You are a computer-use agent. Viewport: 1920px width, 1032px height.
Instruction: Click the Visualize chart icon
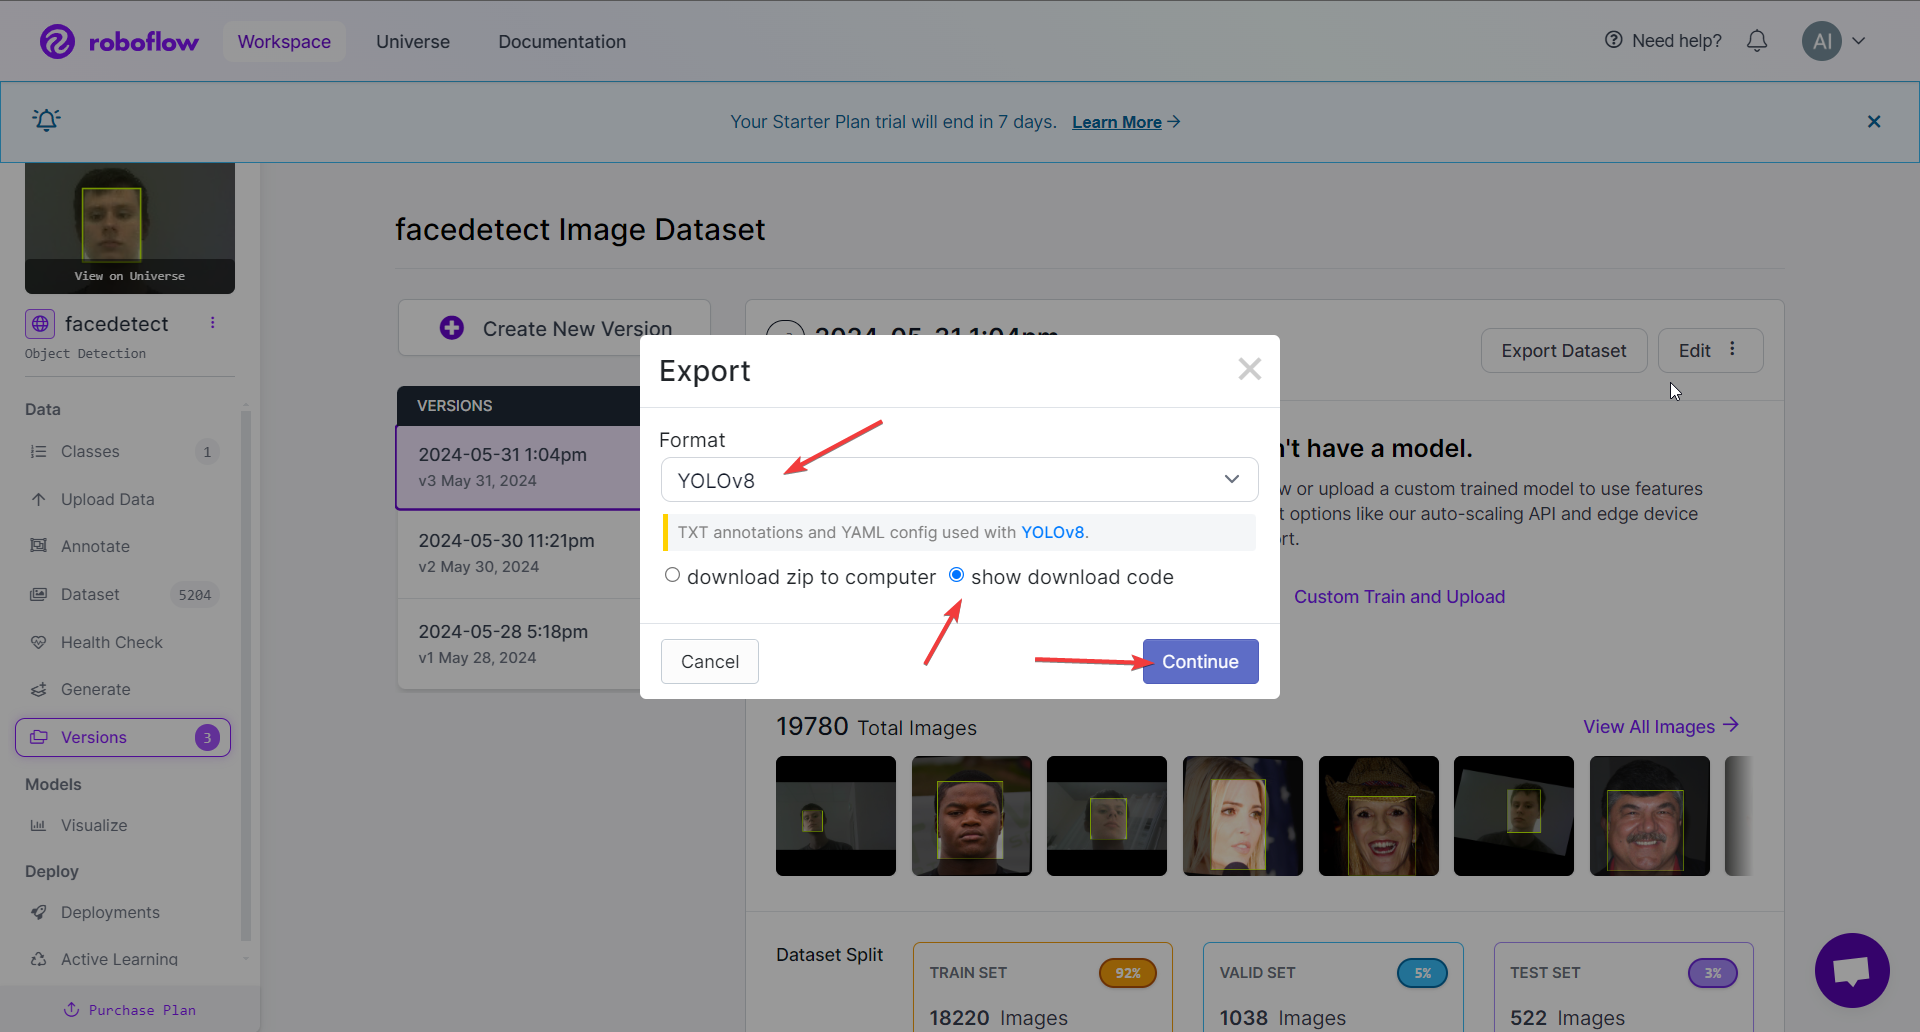(39, 825)
